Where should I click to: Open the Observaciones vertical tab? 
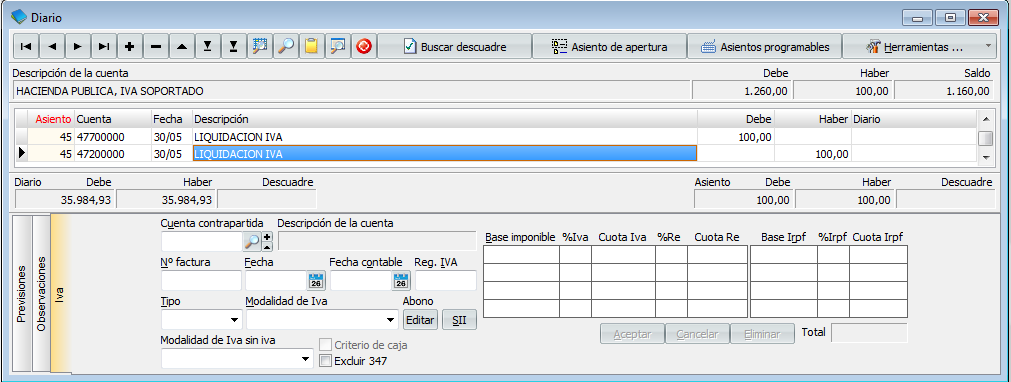41,294
